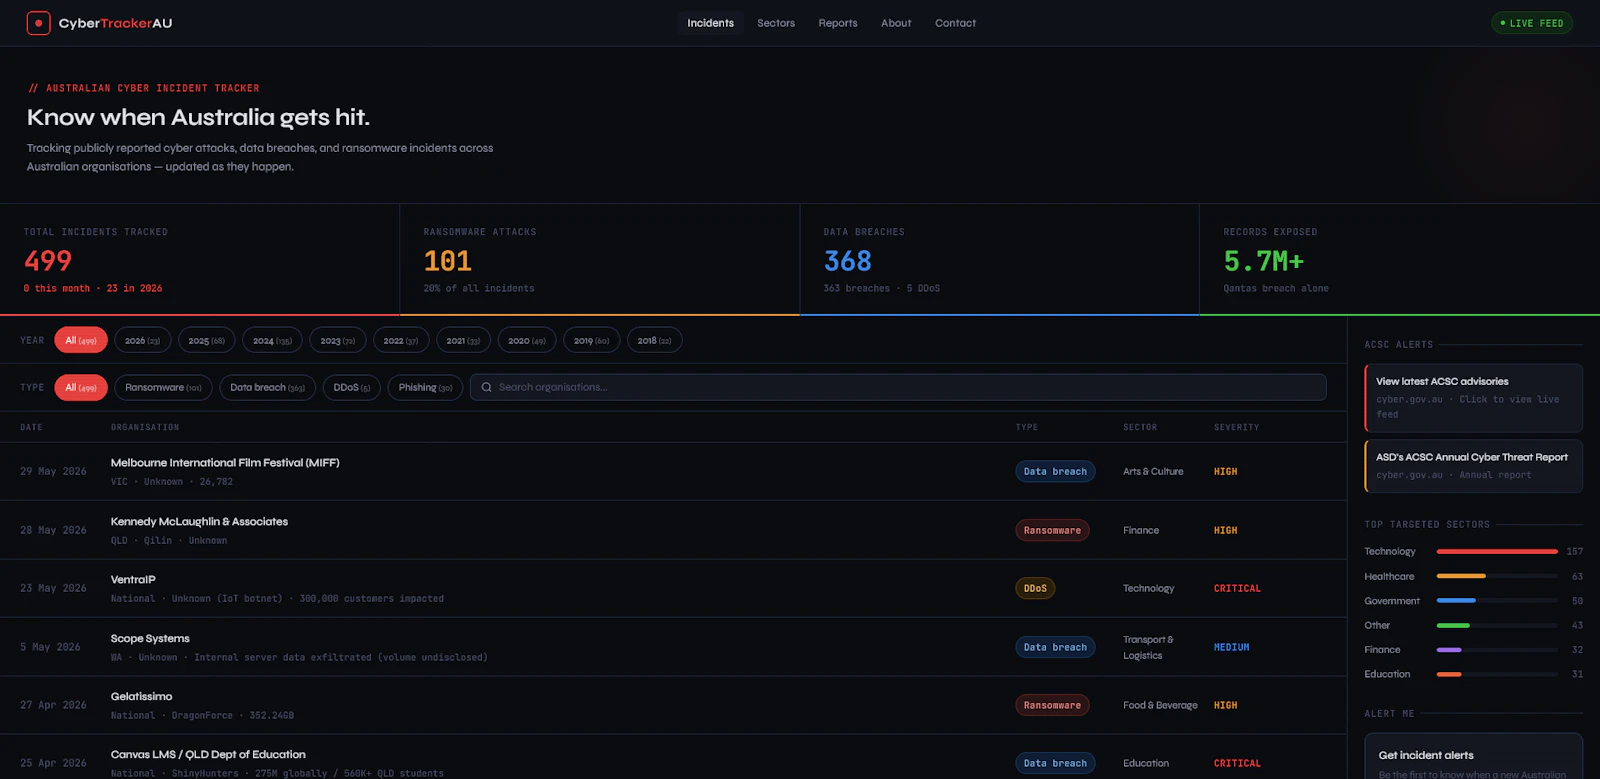The width and height of the screenshot is (1600, 779).
Task: Filter incidents by year 2023
Action: (337, 341)
